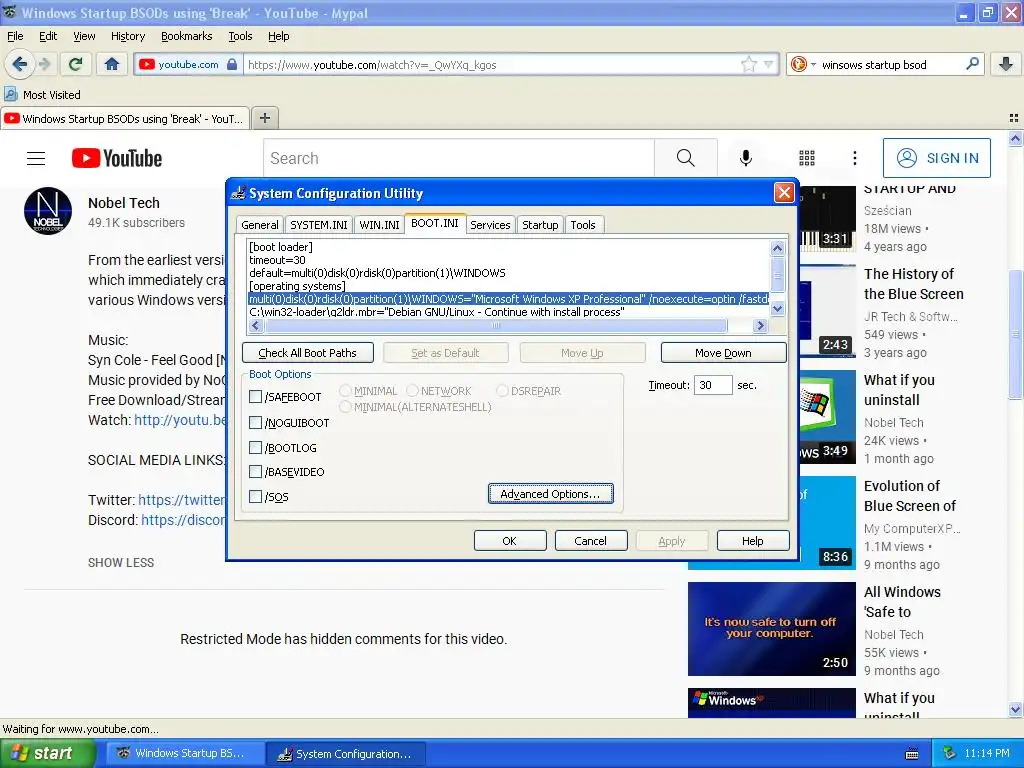
Task: Go back with the browser back arrow
Action: 20,64
